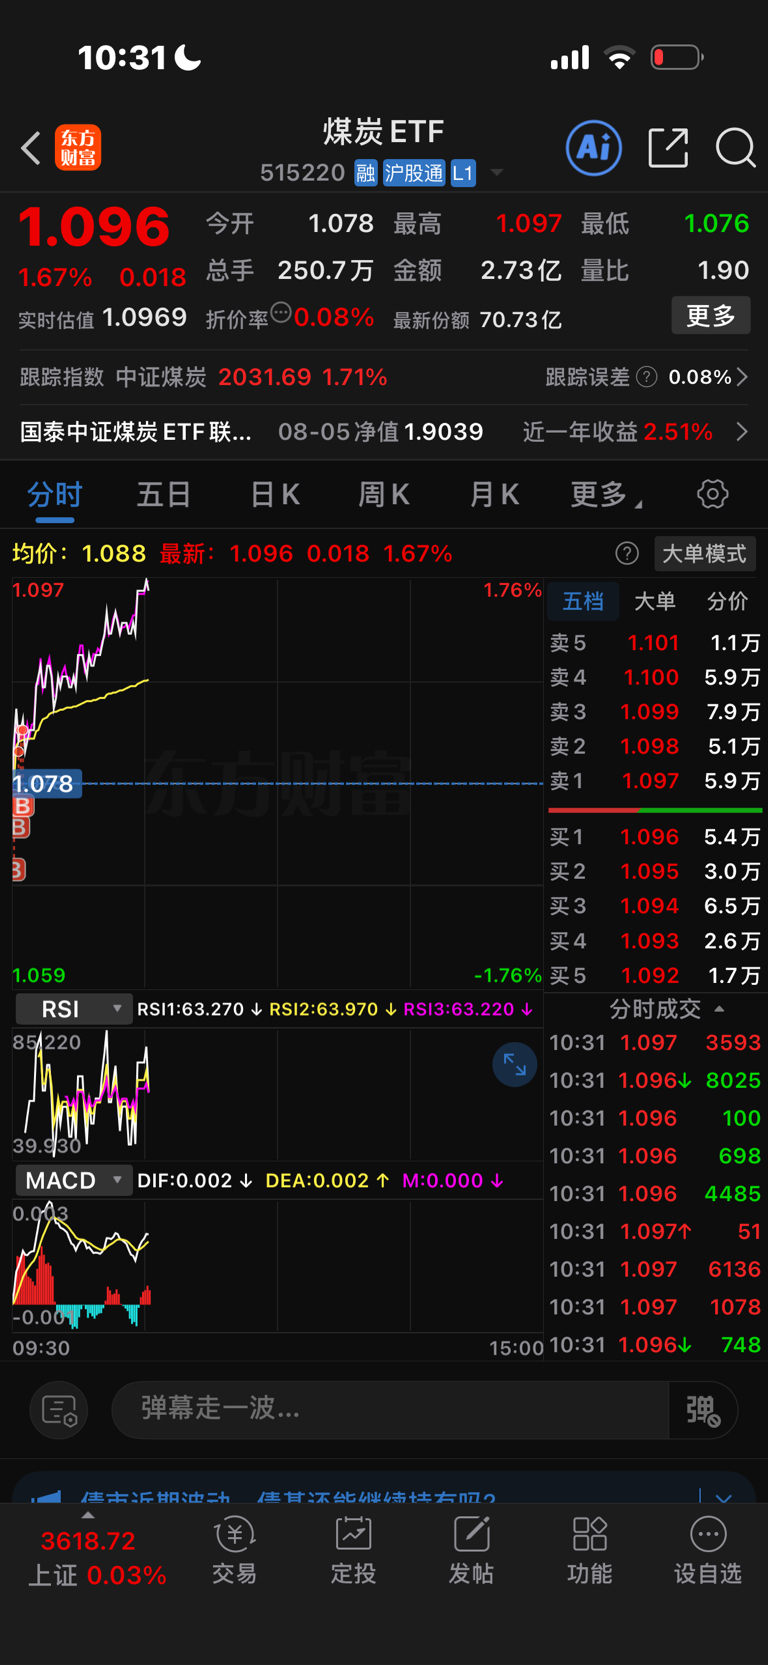Open chart settings gear icon
The height and width of the screenshot is (1665, 769).
[x=712, y=494]
